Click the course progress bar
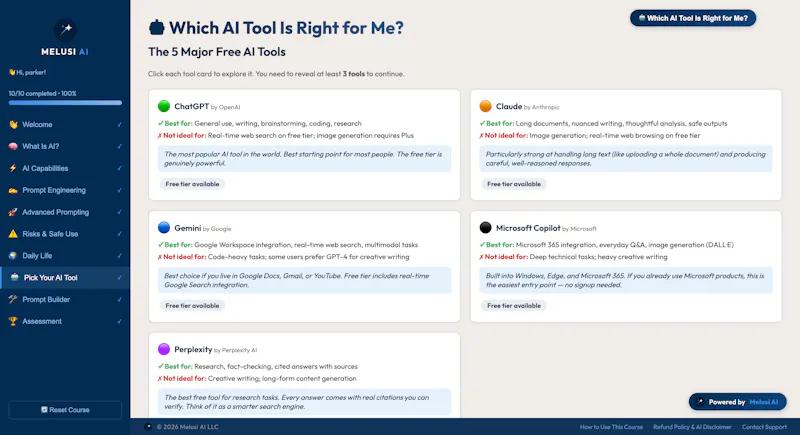This screenshot has height=435, width=800. point(65,103)
